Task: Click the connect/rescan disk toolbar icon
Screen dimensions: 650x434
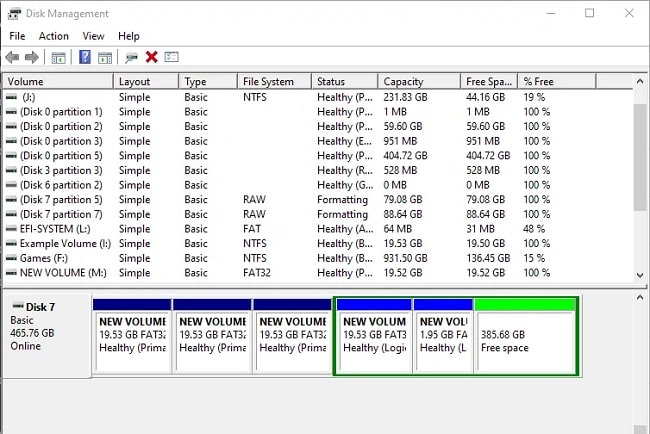Action: coord(132,58)
